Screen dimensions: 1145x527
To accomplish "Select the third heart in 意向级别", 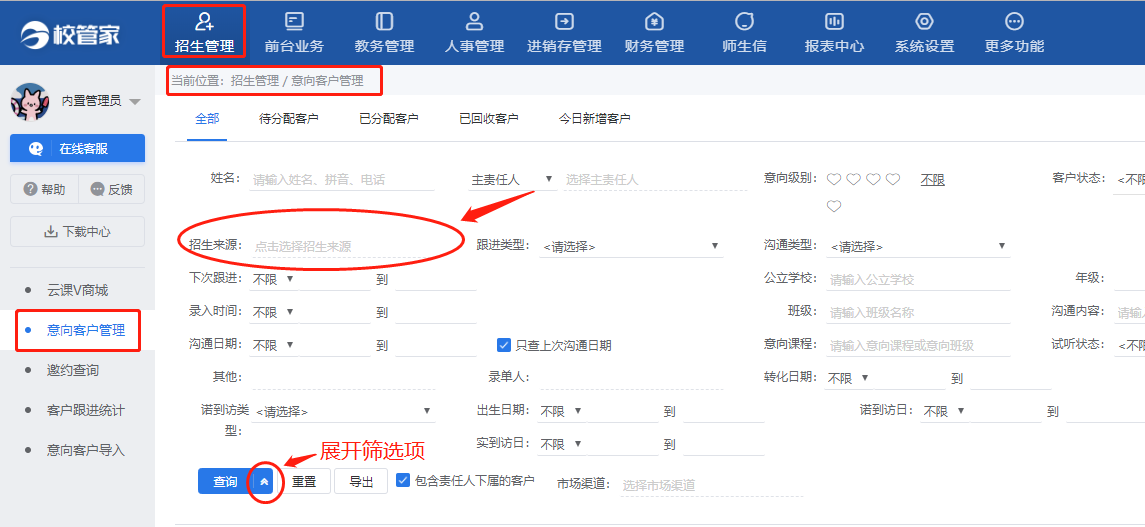I will point(873,180).
